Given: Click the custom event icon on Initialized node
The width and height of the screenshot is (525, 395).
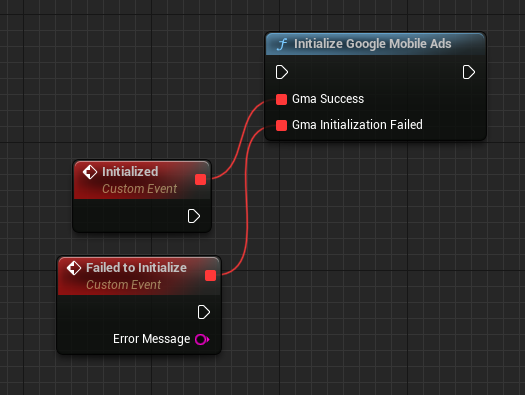Looking at the screenshot, I should 90,172.
